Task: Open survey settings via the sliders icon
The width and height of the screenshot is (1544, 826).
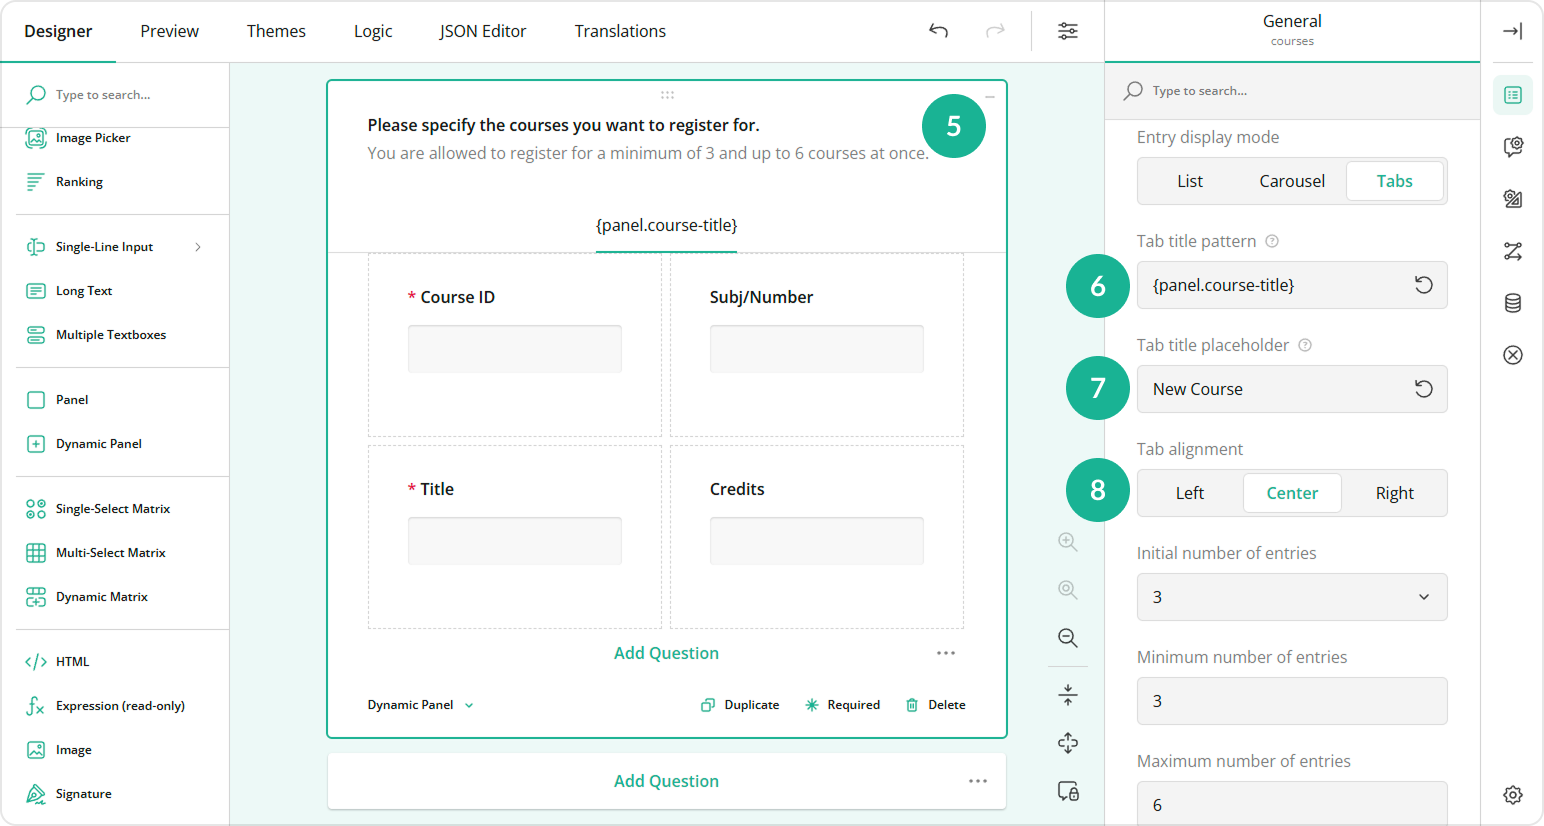Action: [1067, 31]
